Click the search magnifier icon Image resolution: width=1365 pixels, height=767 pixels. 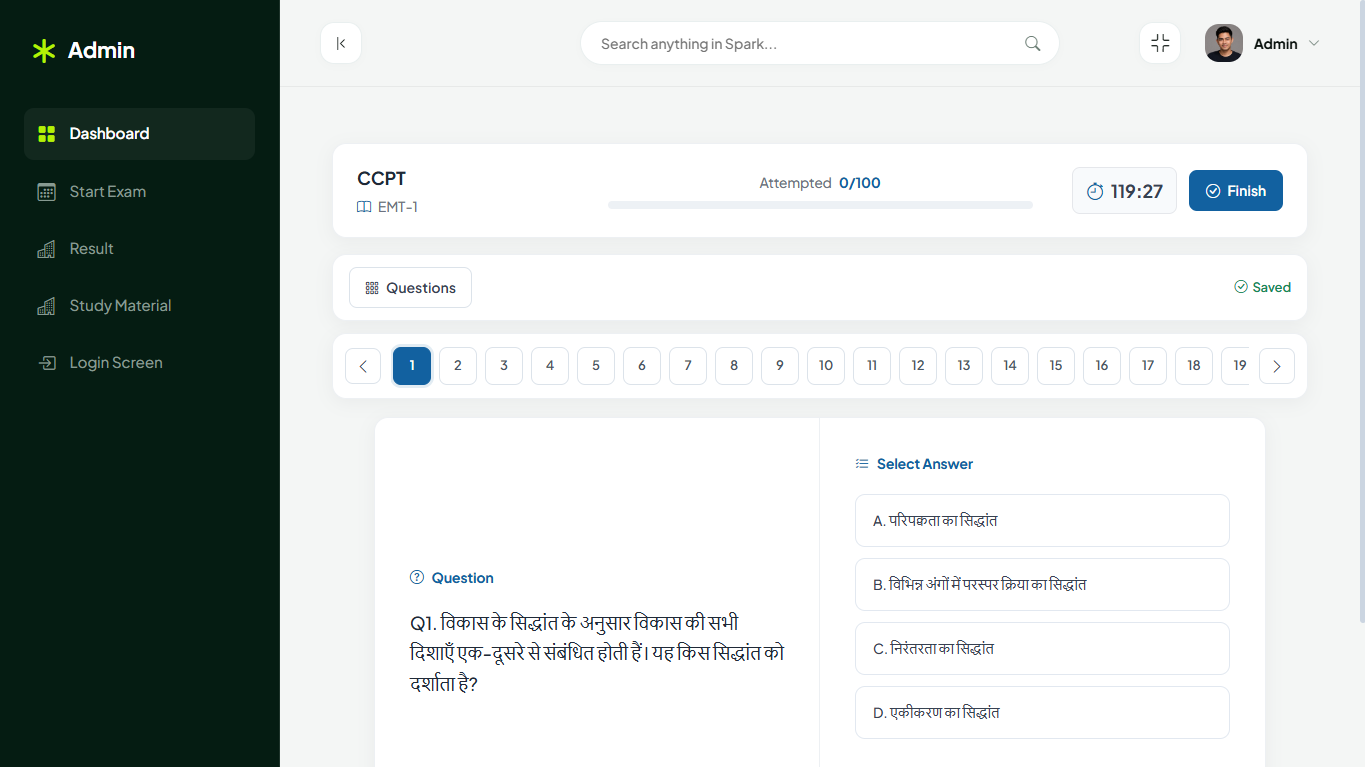(x=1033, y=44)
